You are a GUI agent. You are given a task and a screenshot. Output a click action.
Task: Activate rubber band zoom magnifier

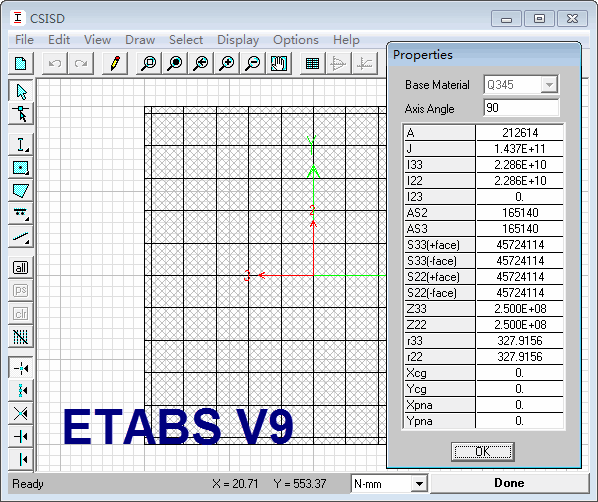click(149, 63)
